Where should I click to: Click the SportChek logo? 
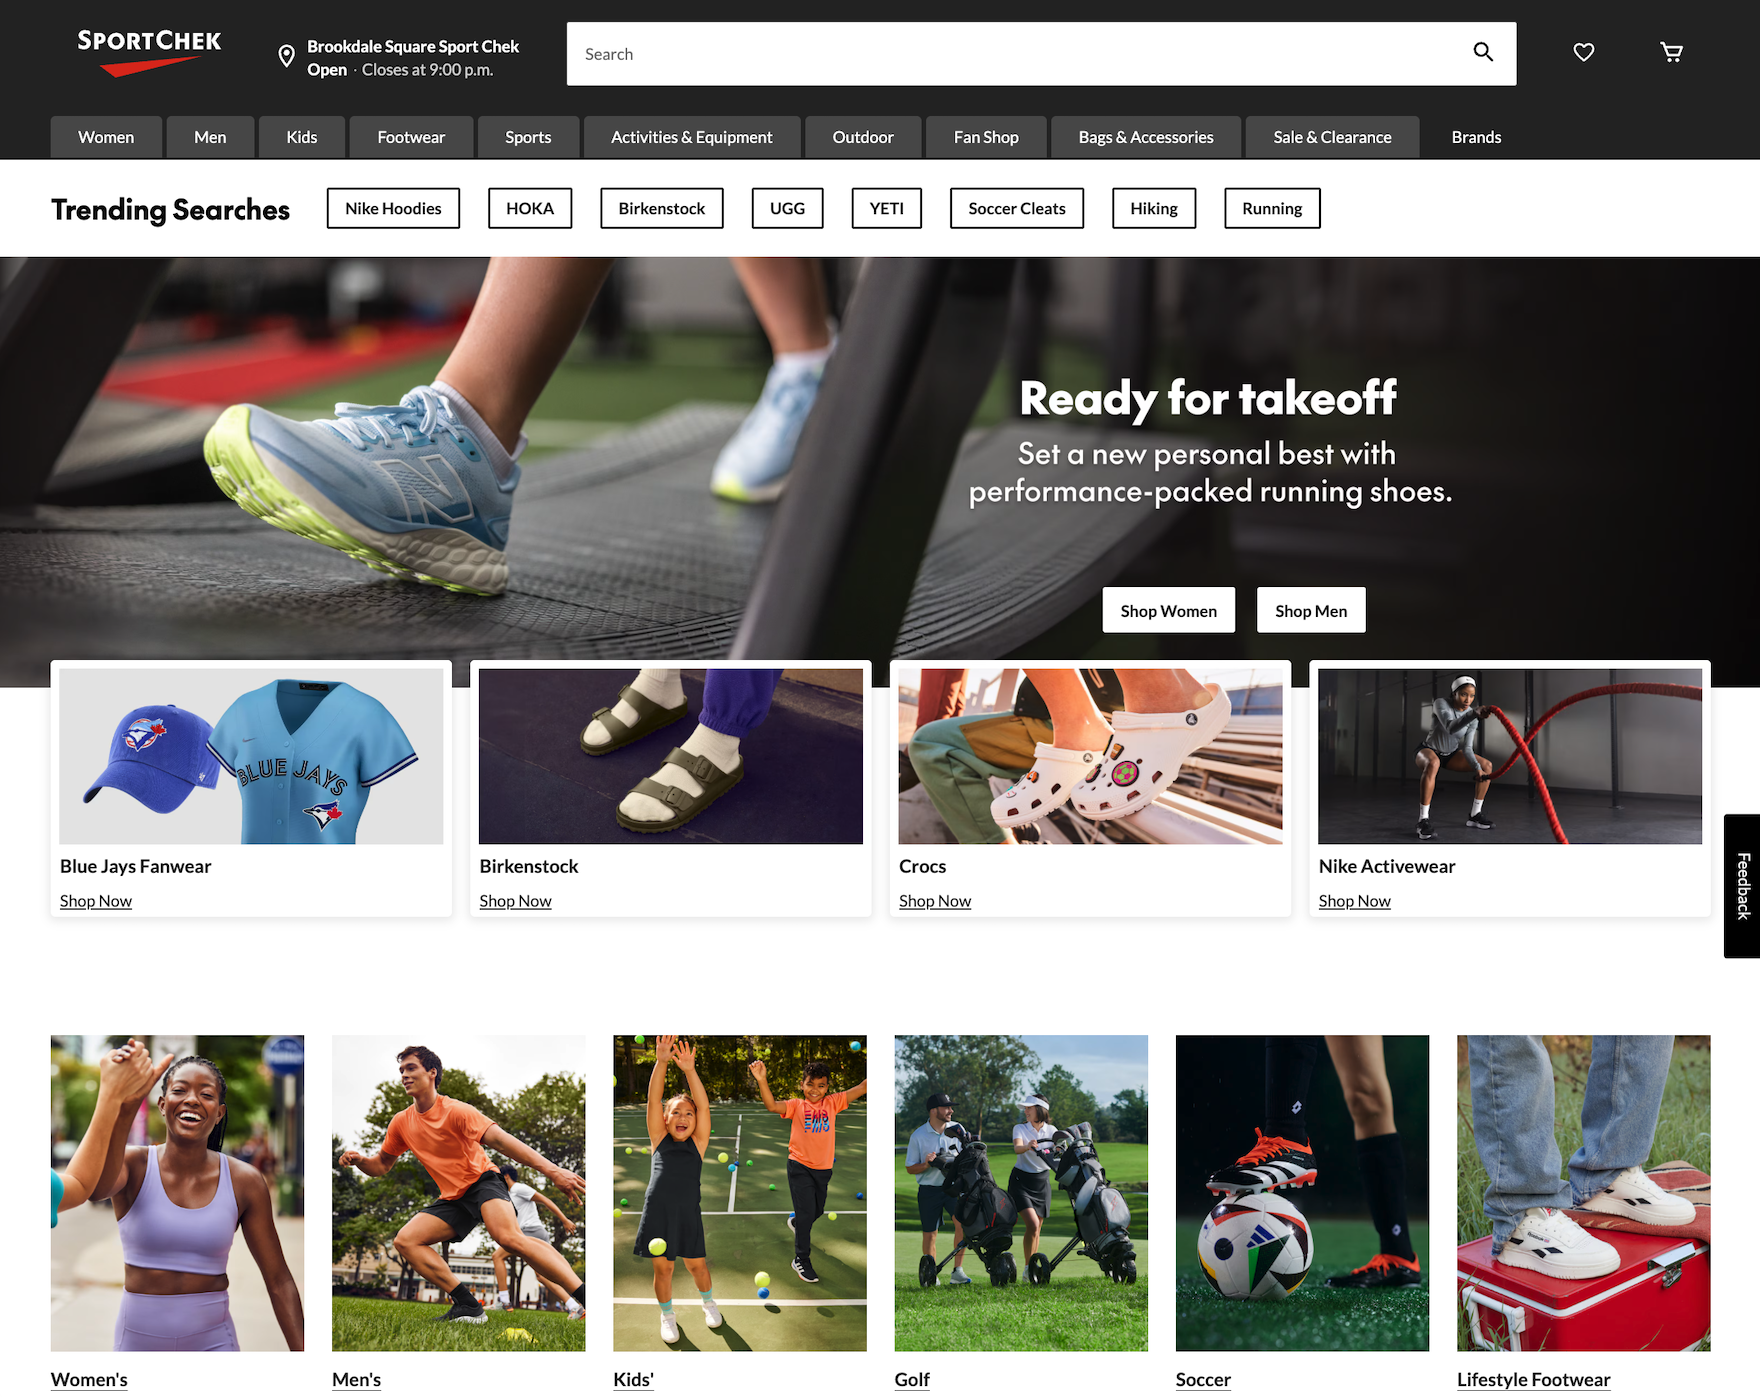coord(149,52)
